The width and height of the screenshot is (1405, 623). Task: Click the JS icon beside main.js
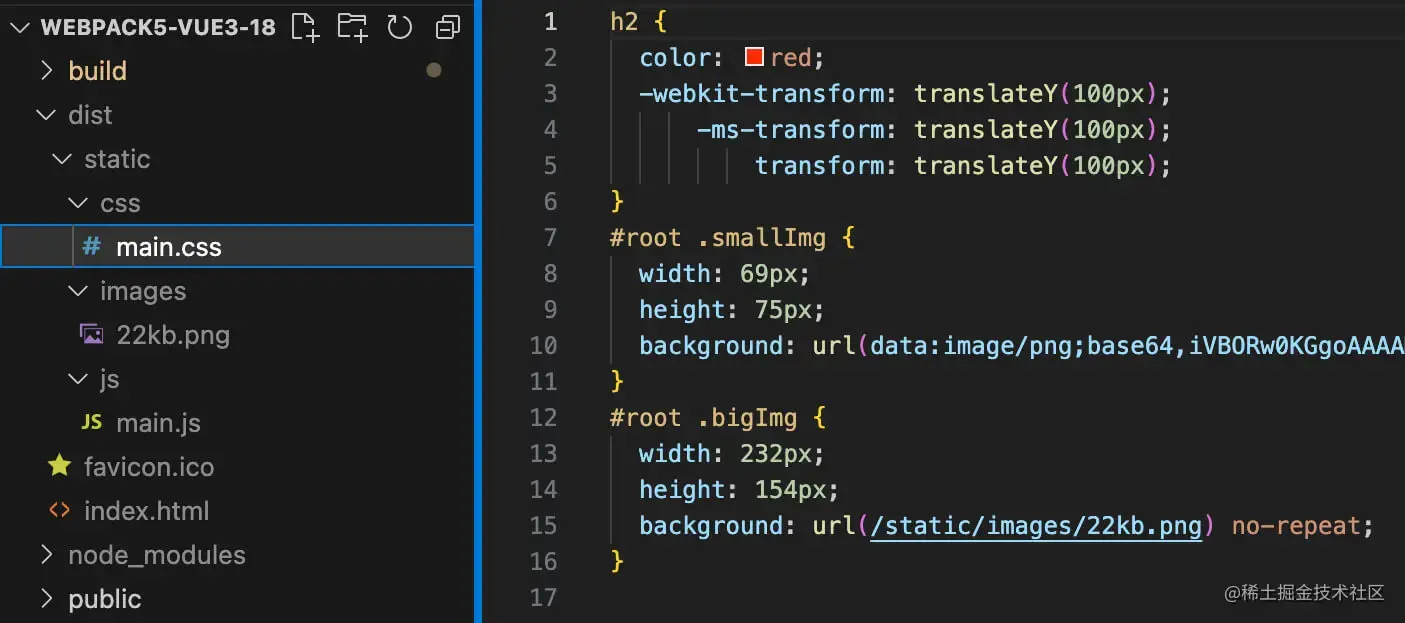point(91,422)
